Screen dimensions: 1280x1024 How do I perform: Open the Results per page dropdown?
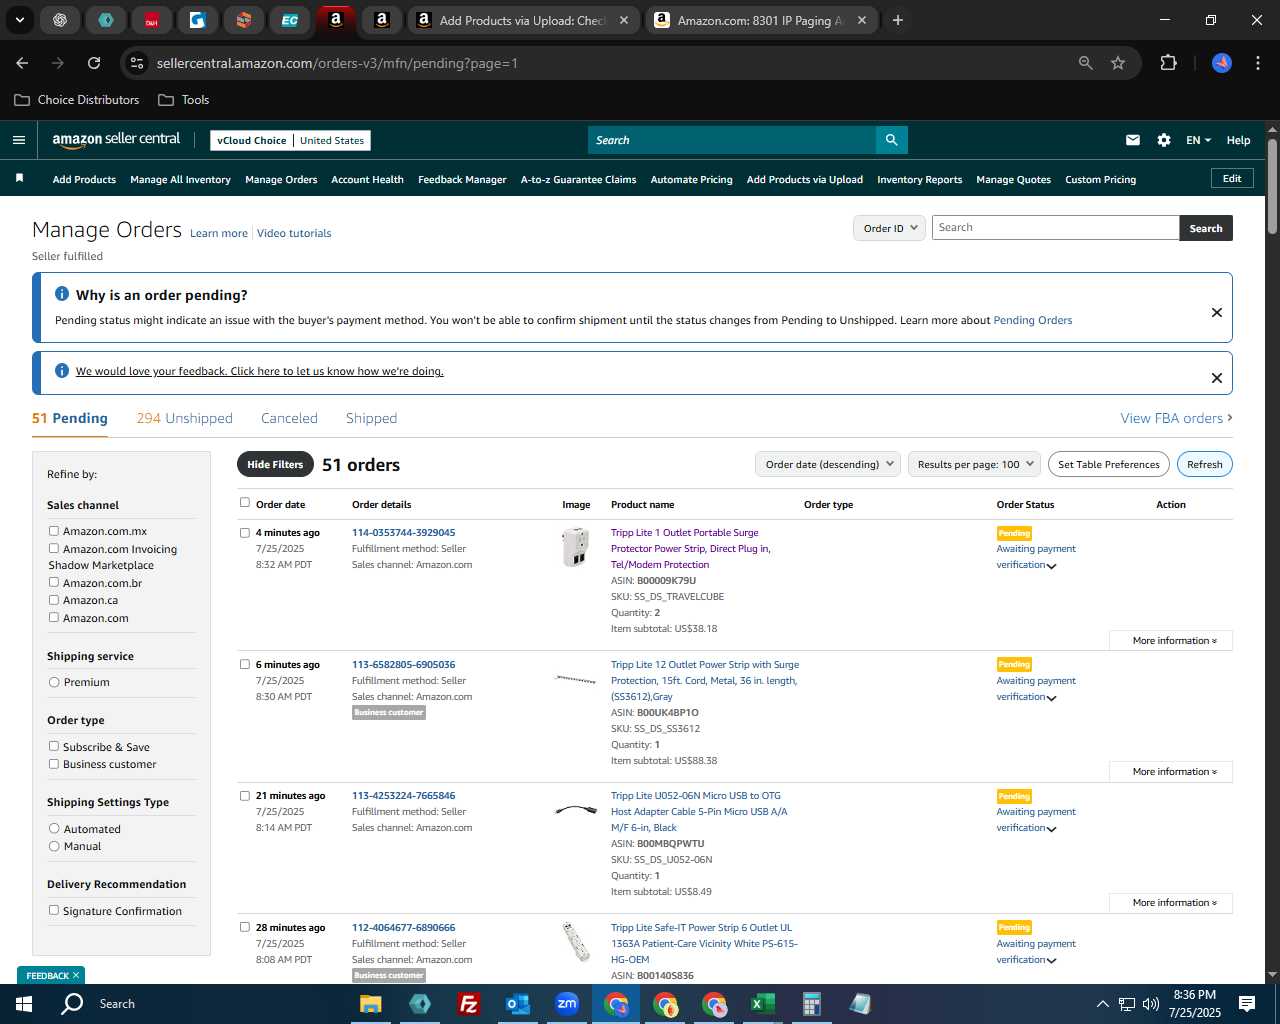[974, 464]
